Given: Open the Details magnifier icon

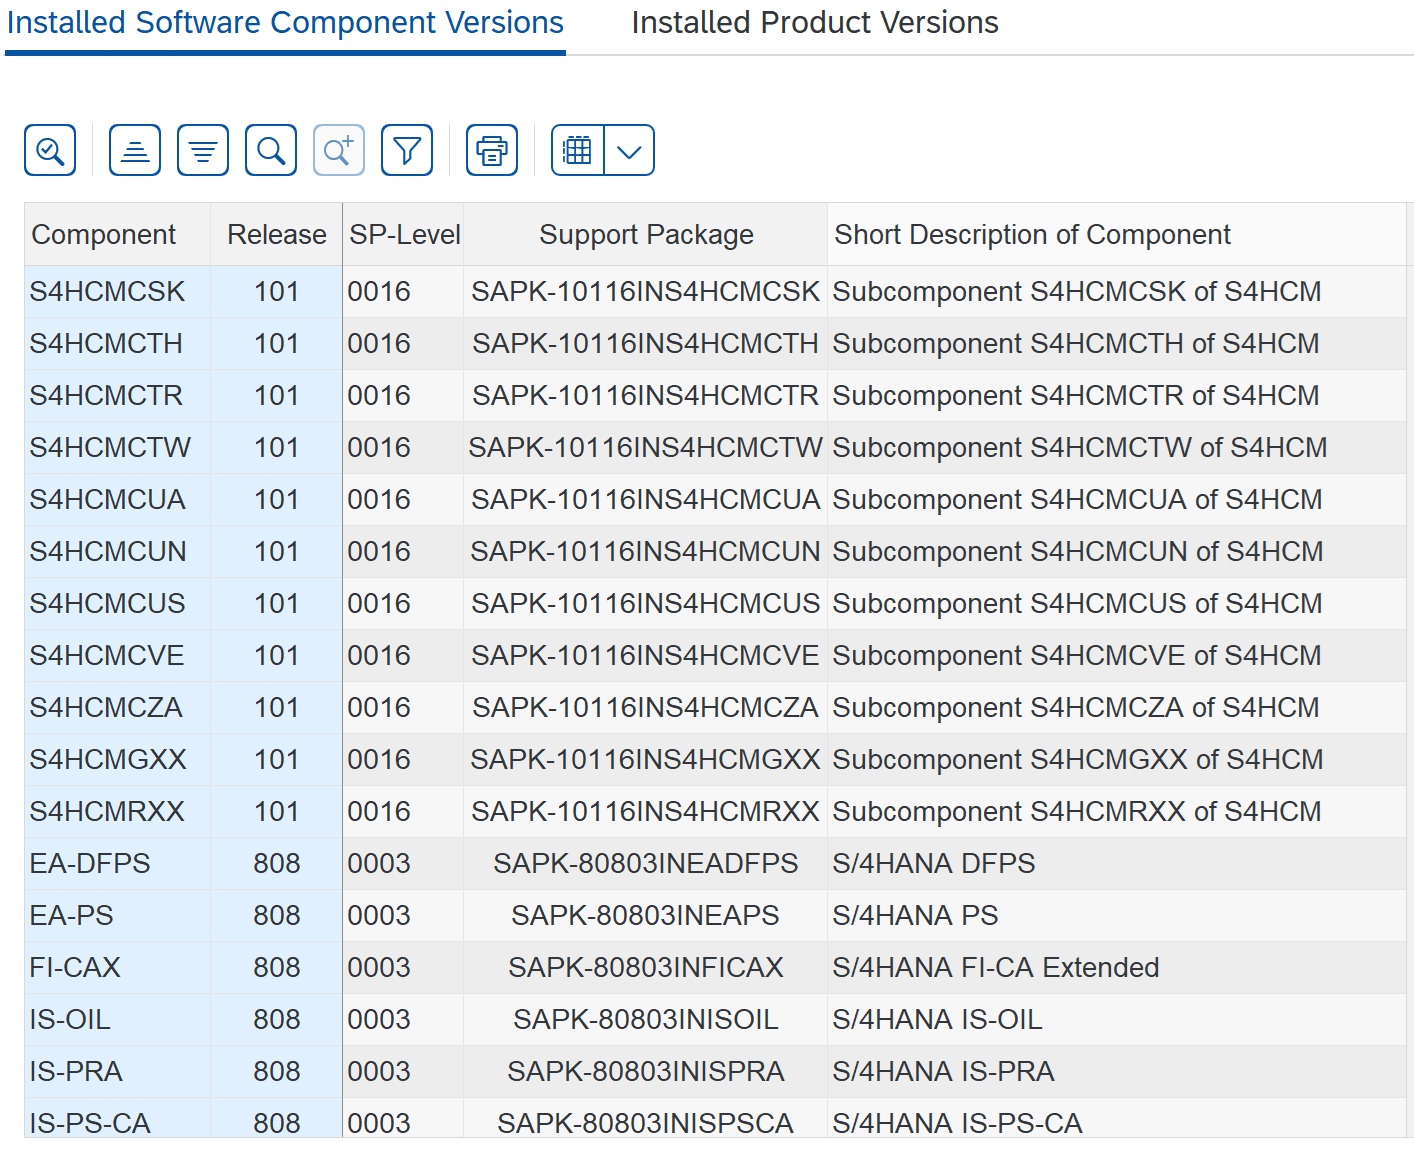Looking at the screenshot, I should [50, 150].
